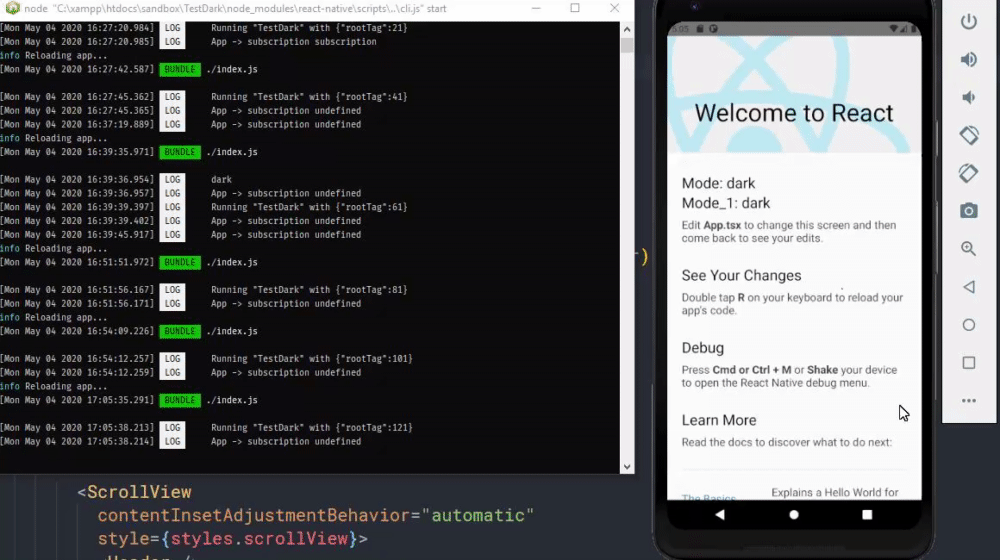Image resolution: width=1000 pixels, height=560 pixels.
Task: Click the 'Debug' section heading
Action: click(x=702, y=348)
